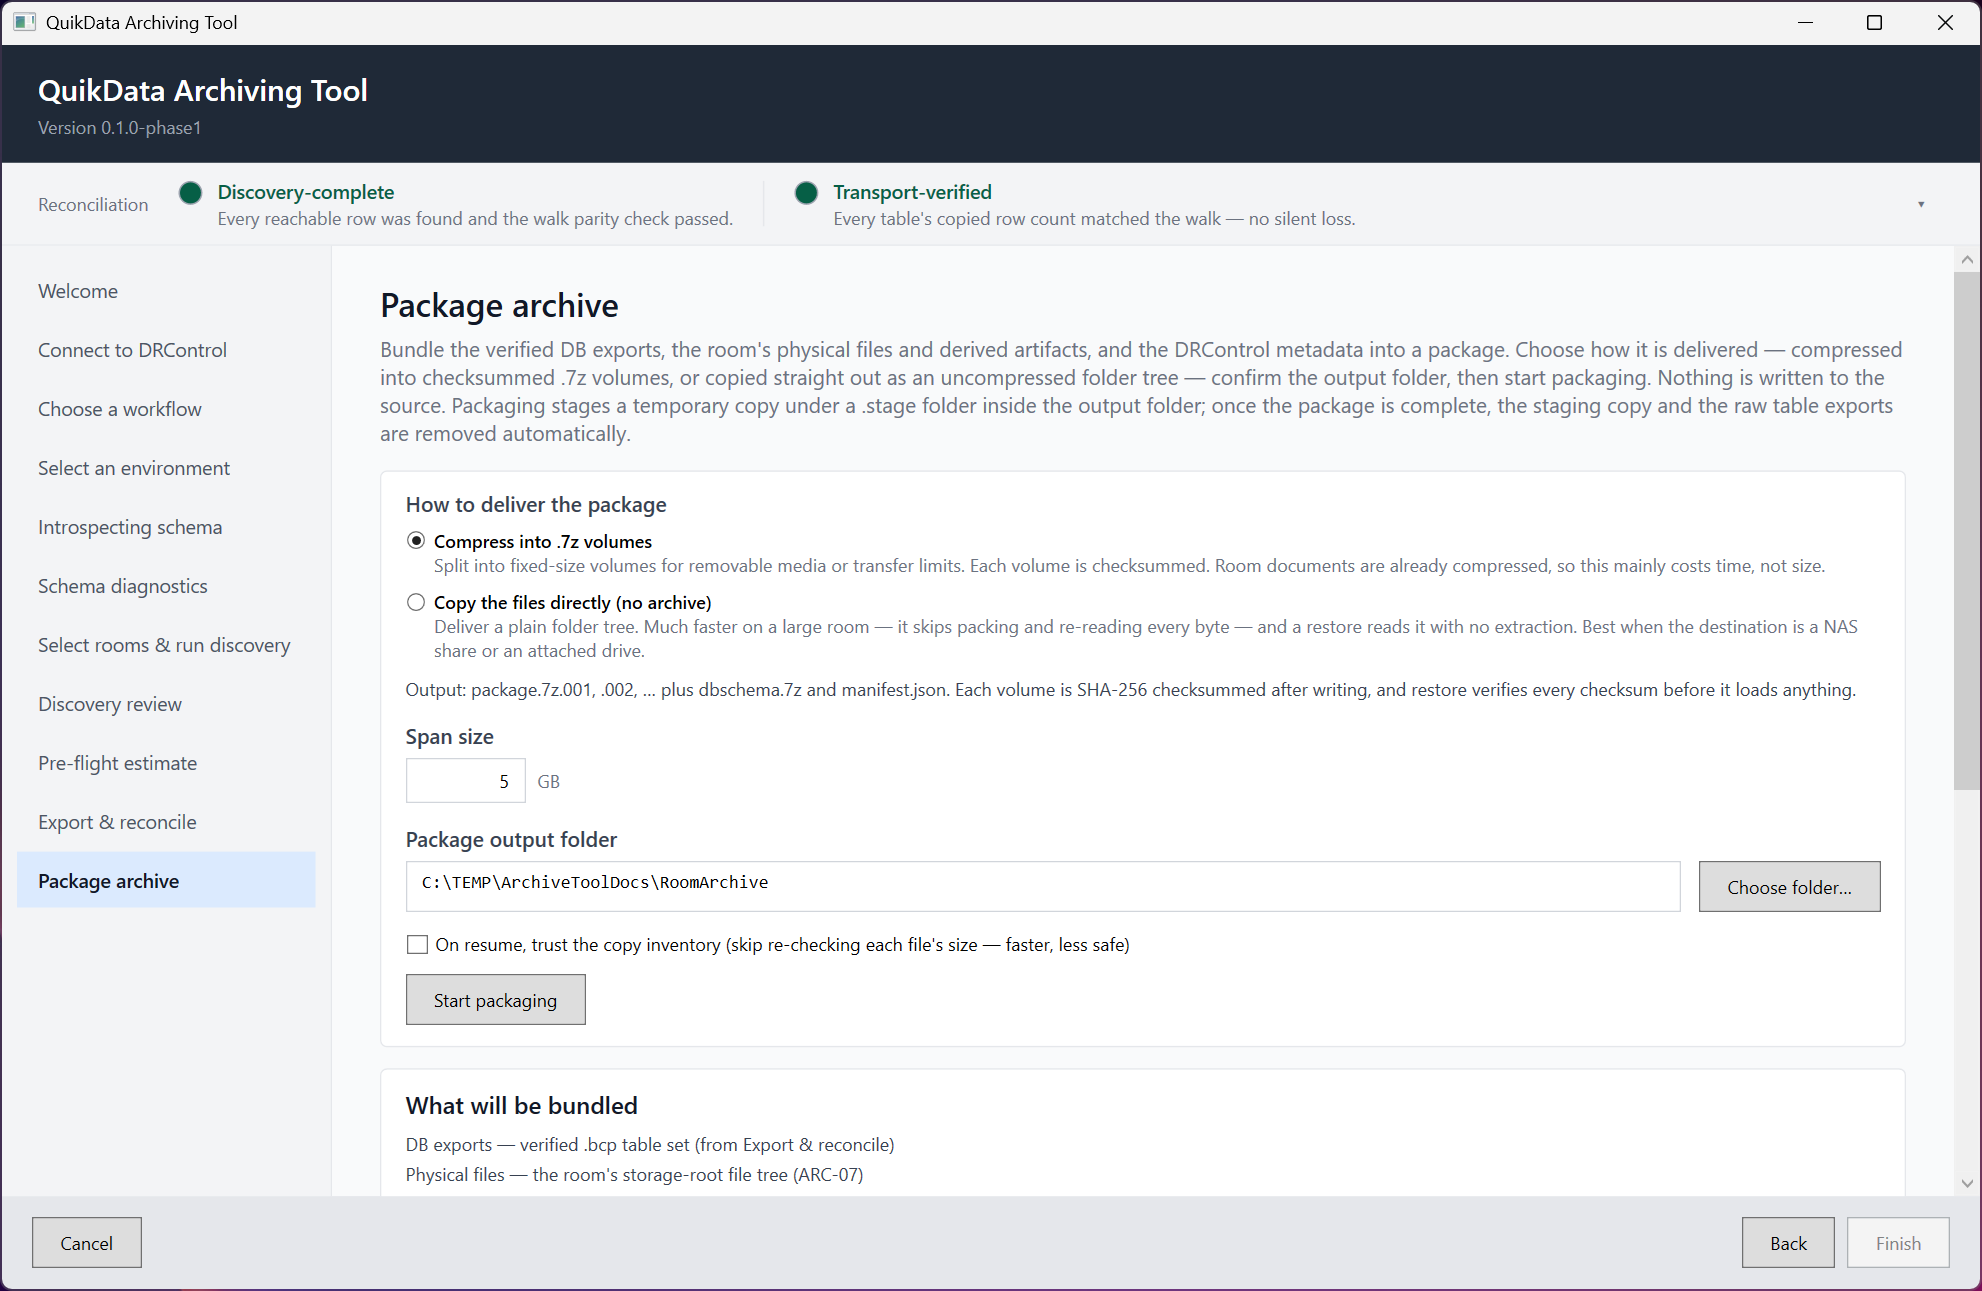
Task: Click the Discovery-complete green status dot
Action: (190, 193)
